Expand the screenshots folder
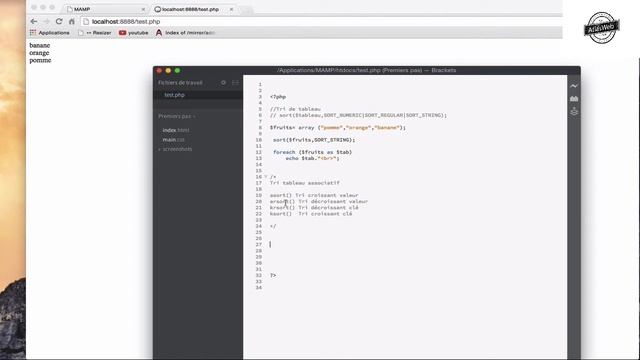640x360 pixels. click(x=176, y=149)
